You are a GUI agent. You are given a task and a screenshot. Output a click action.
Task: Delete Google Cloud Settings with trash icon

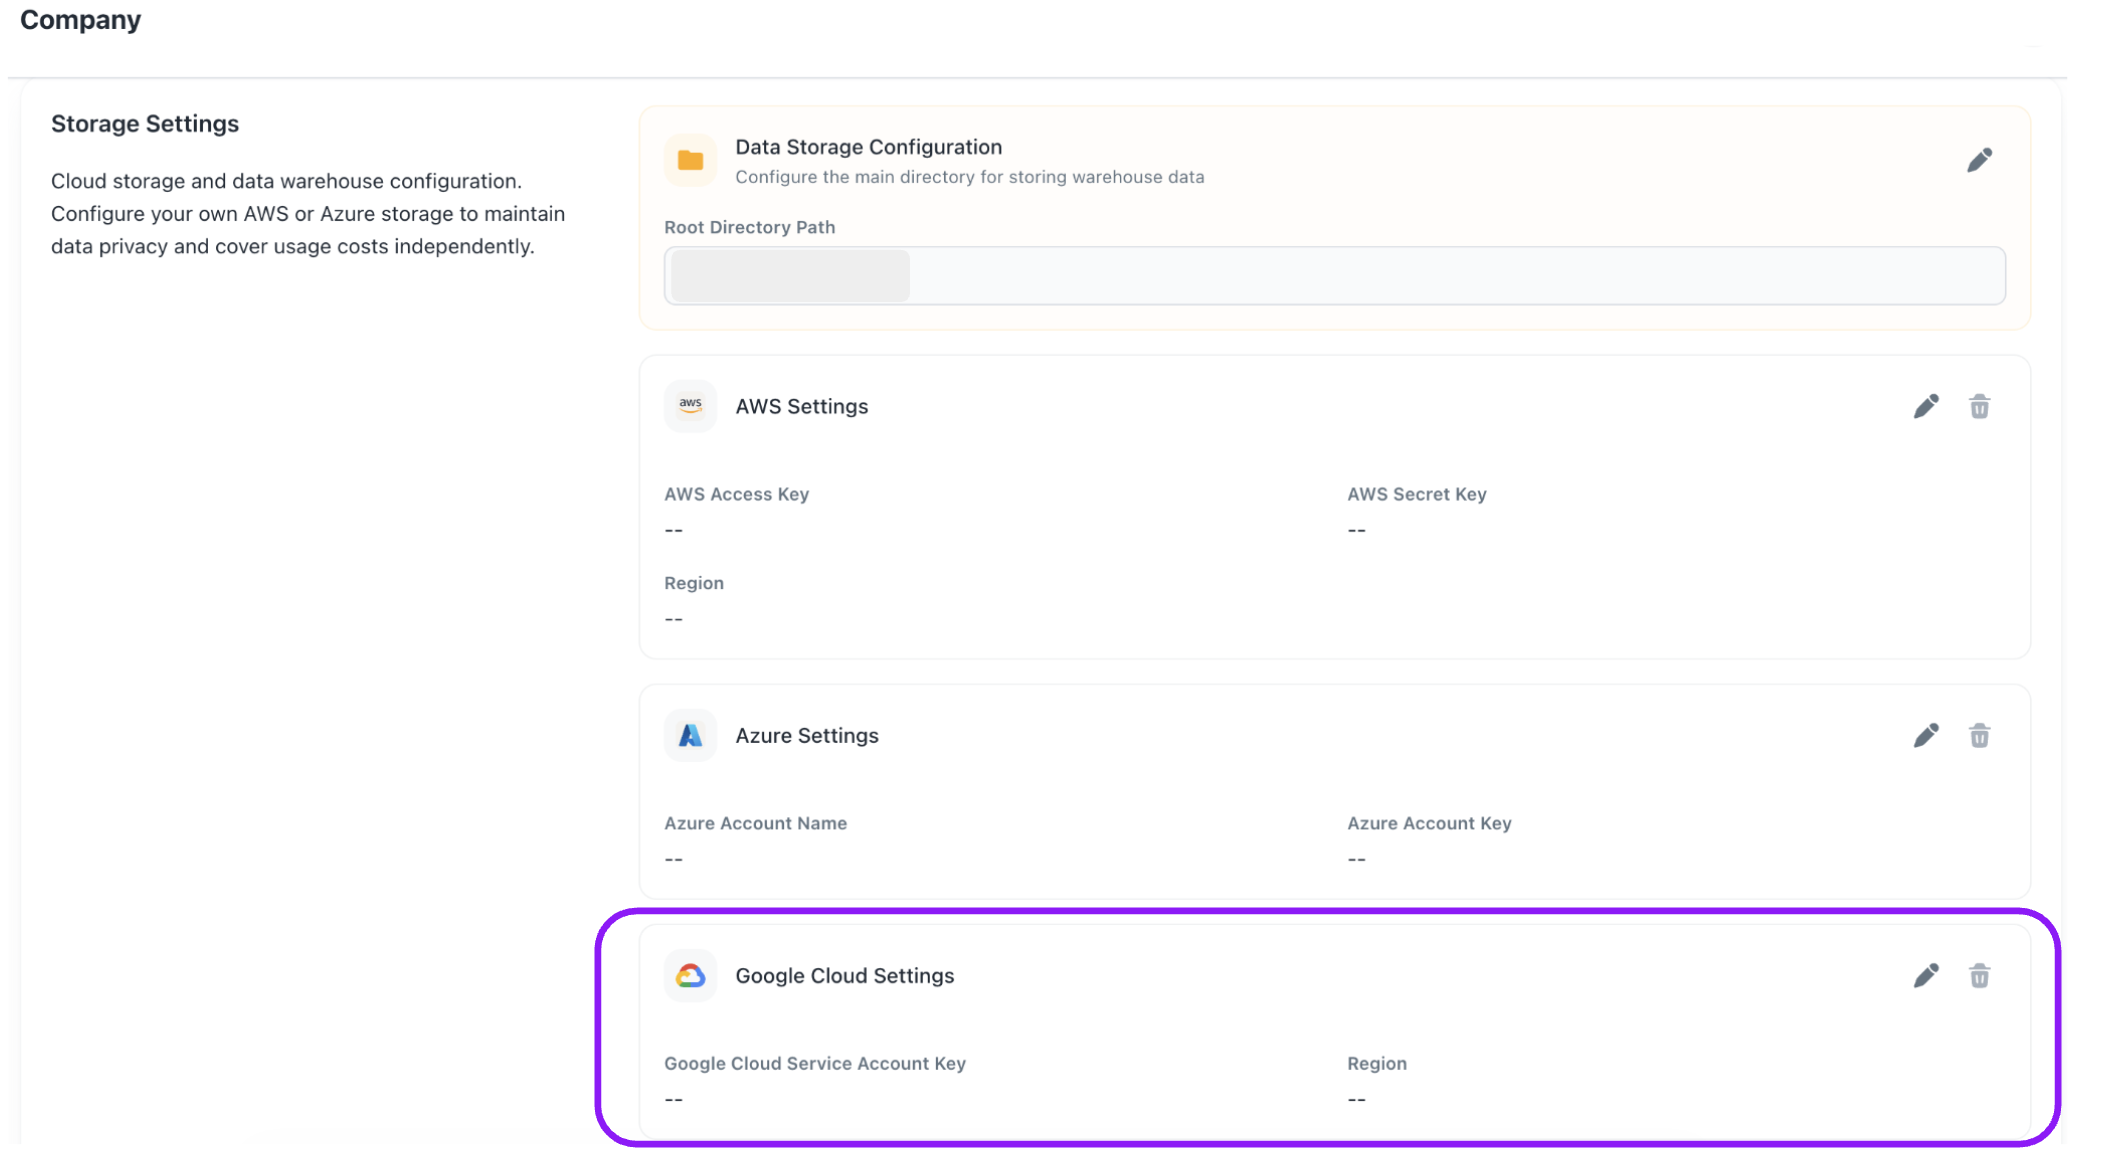click(x=1979, y=976)
